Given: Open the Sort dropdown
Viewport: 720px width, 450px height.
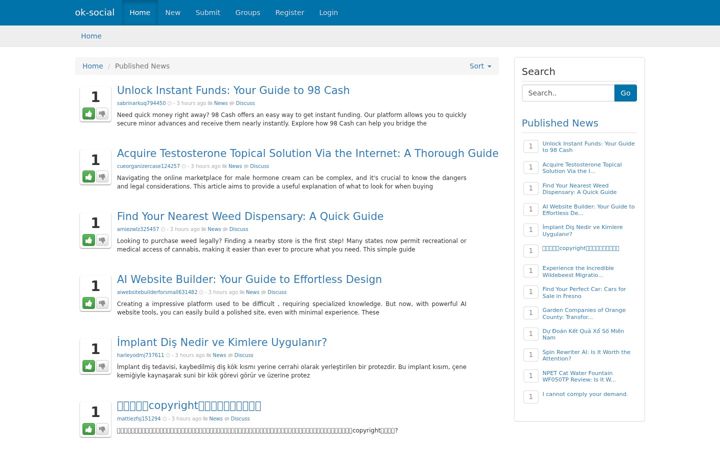Looking at the screenshot, I should tap(480, 66).
